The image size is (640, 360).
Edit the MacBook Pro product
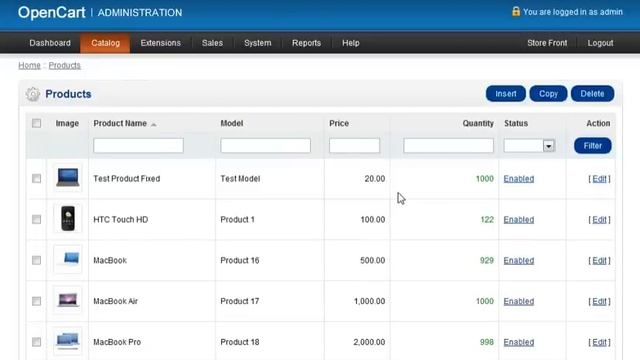coord(599,342)
